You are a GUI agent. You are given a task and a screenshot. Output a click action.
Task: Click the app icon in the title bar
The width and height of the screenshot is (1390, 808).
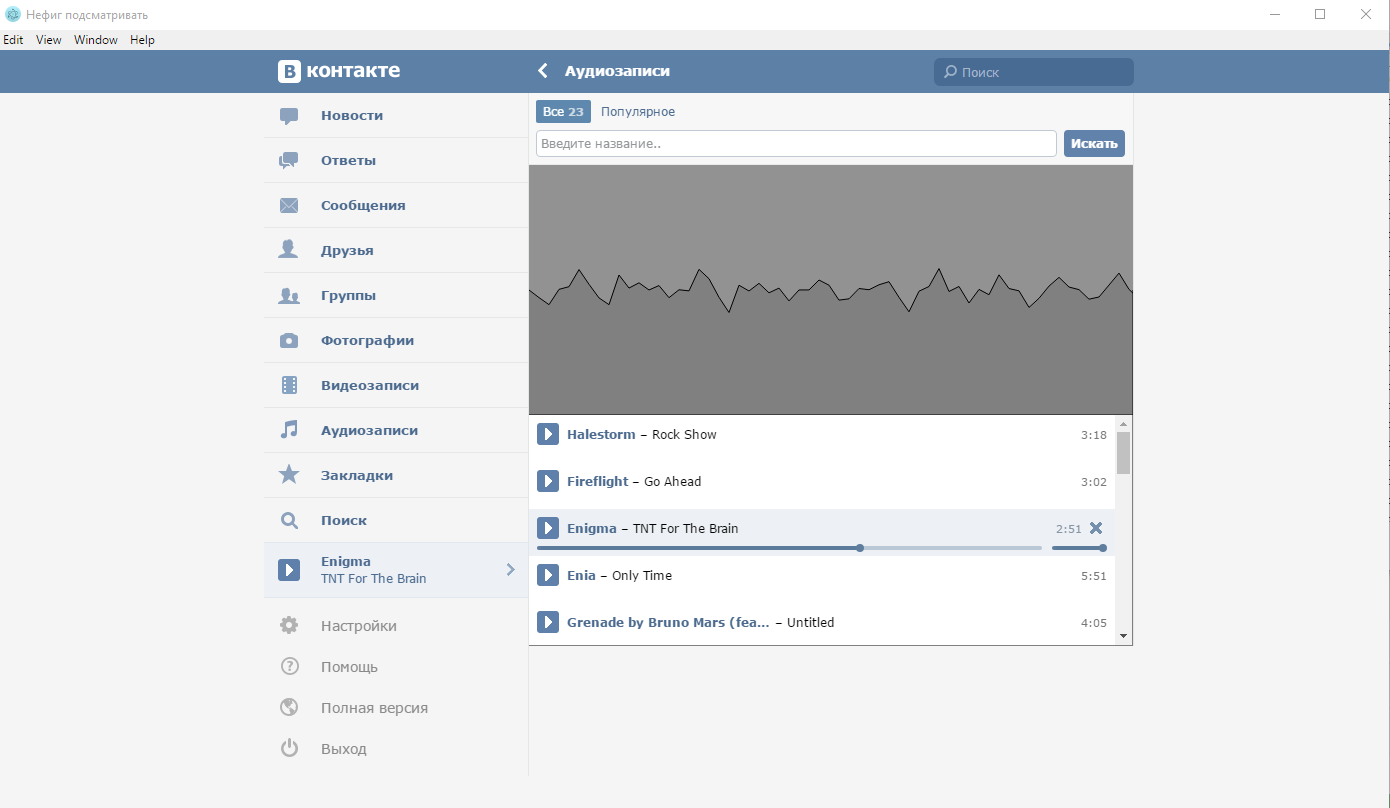tap(13, 14)
